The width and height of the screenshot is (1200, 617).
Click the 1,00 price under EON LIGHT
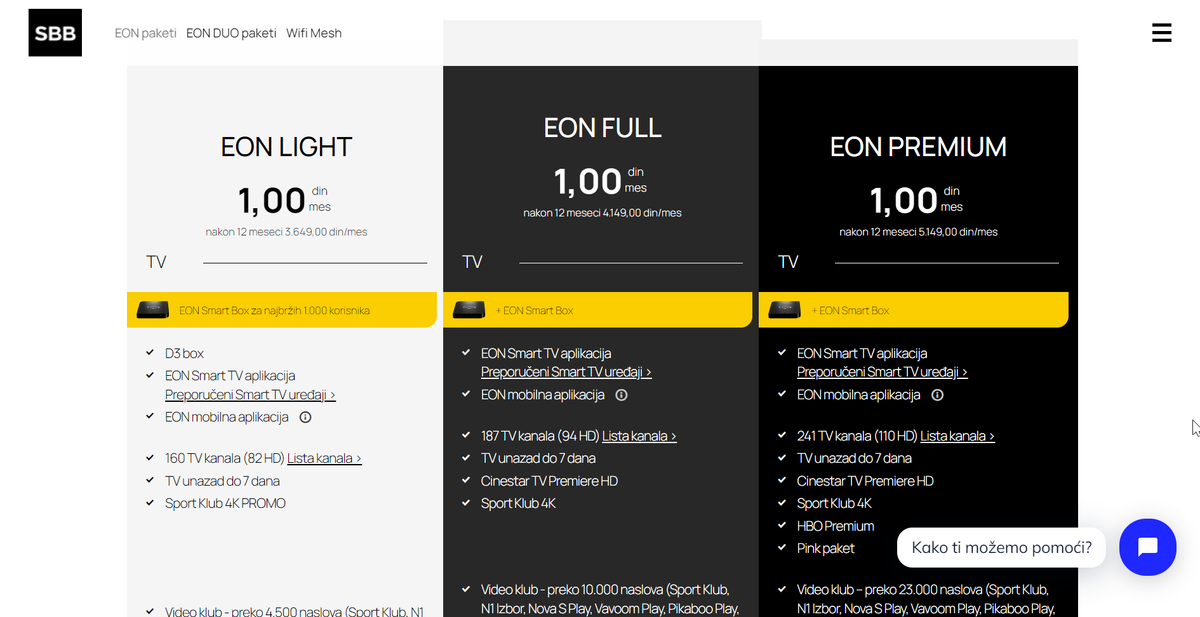tap(272, 200)
